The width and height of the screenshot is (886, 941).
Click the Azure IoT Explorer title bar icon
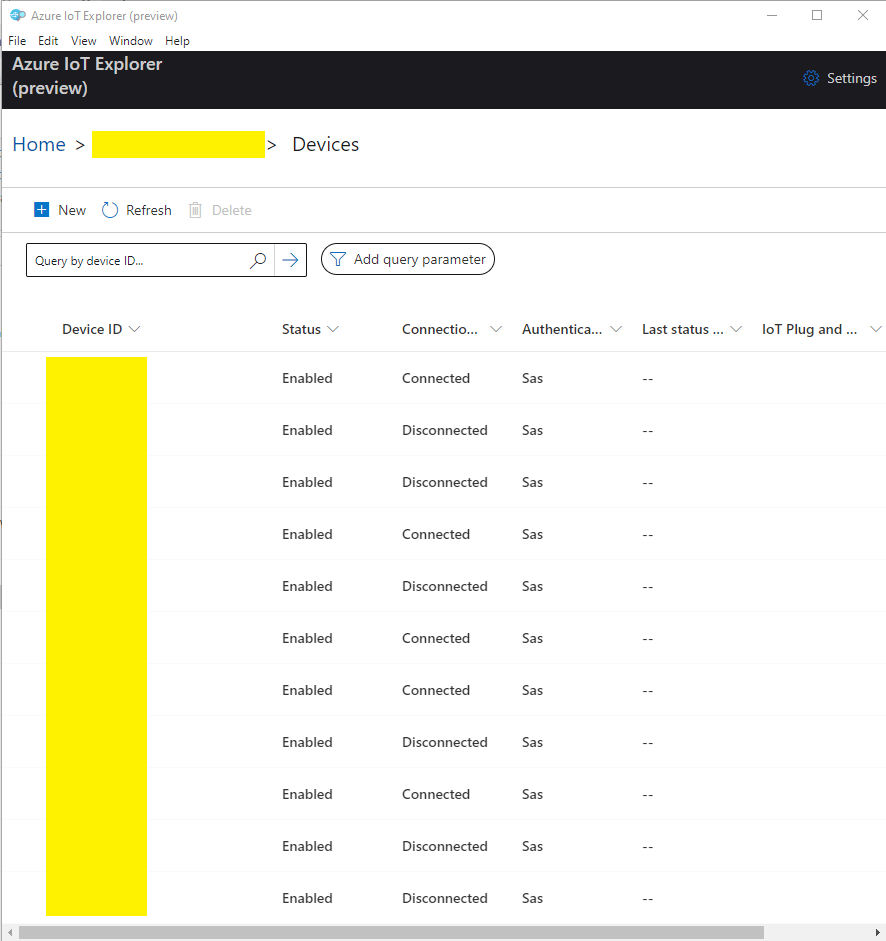coord(17,15)
